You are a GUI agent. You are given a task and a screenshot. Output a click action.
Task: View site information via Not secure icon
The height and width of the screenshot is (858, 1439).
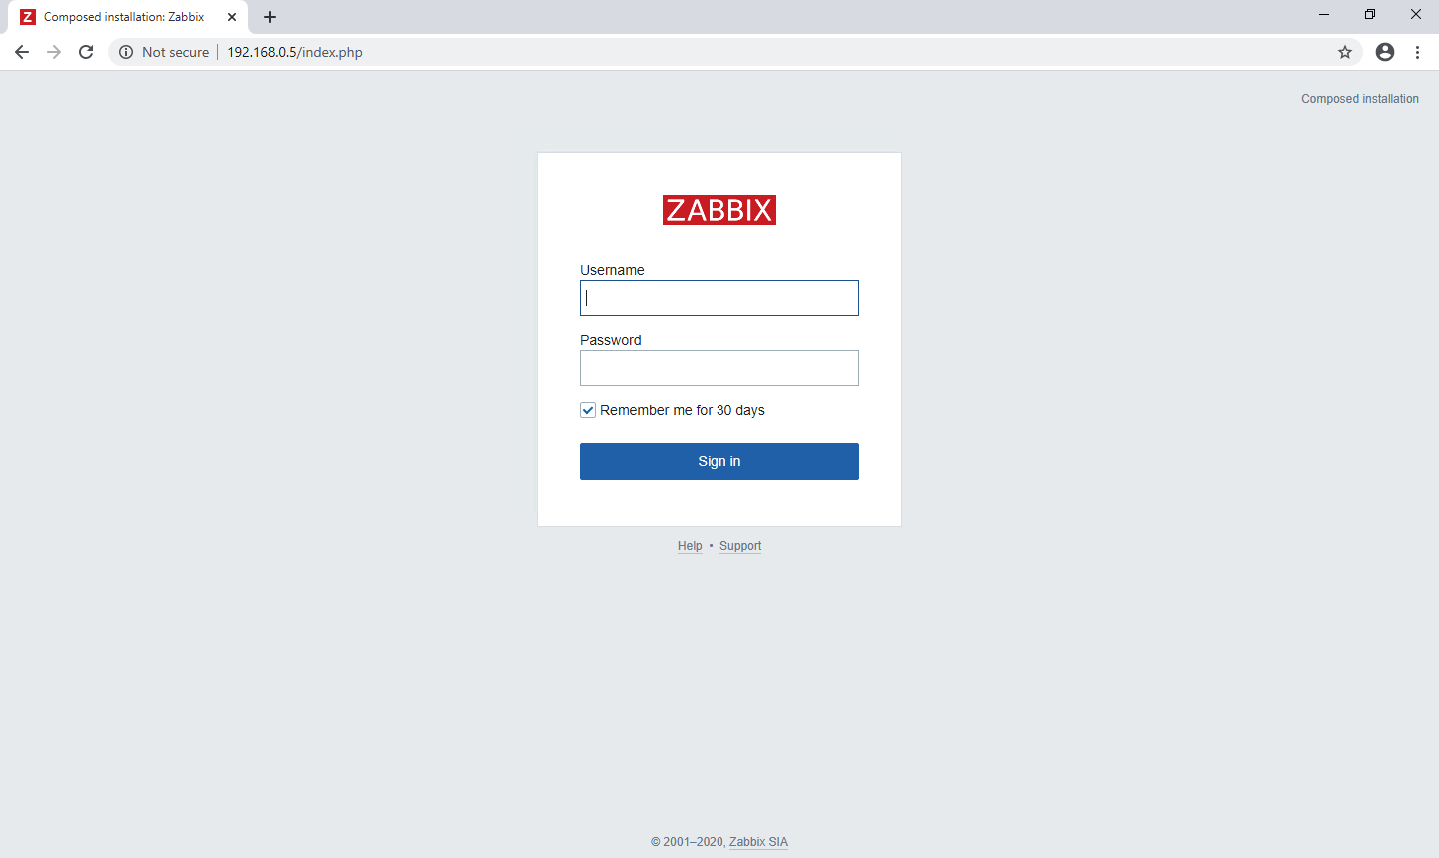click(126, 52)
